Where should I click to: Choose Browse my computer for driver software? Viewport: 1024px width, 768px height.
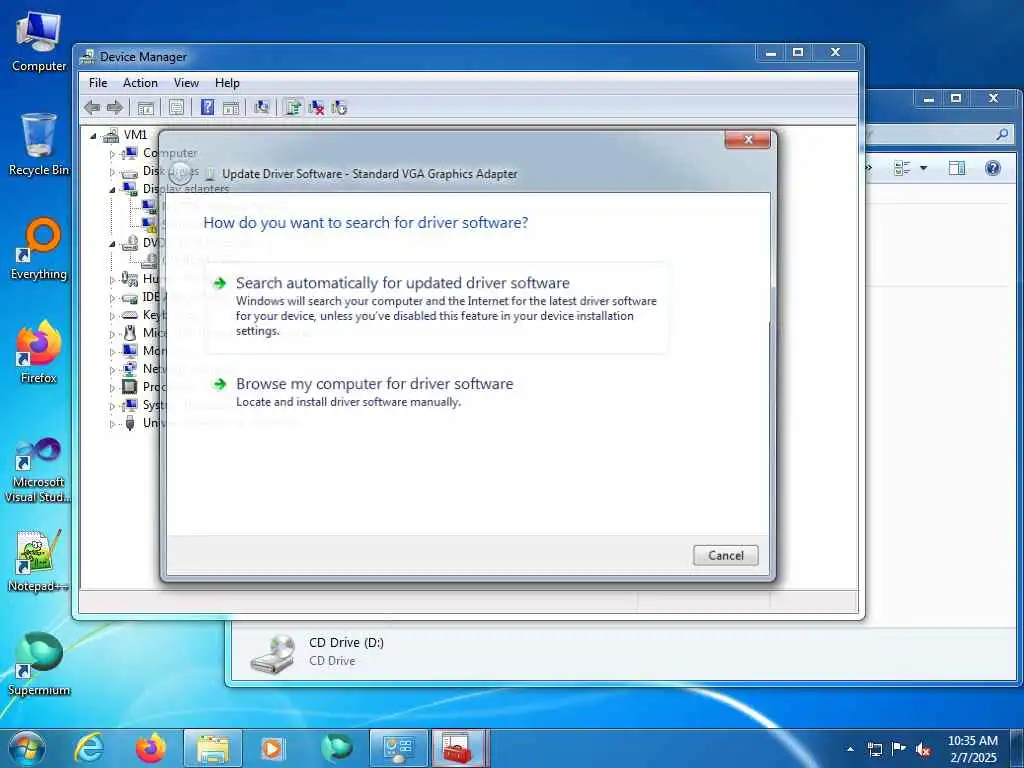pyautogui.click(x=437, y=392)
